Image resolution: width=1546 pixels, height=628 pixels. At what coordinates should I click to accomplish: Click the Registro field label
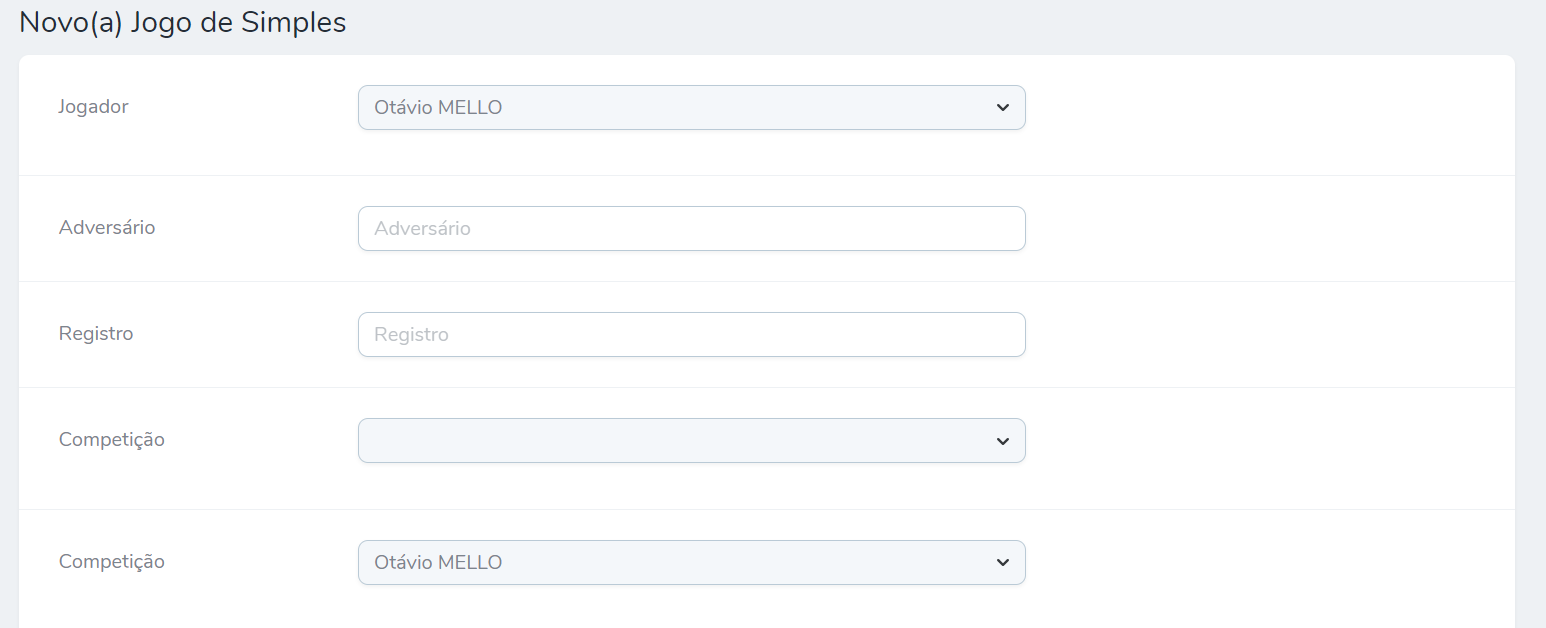95,333
